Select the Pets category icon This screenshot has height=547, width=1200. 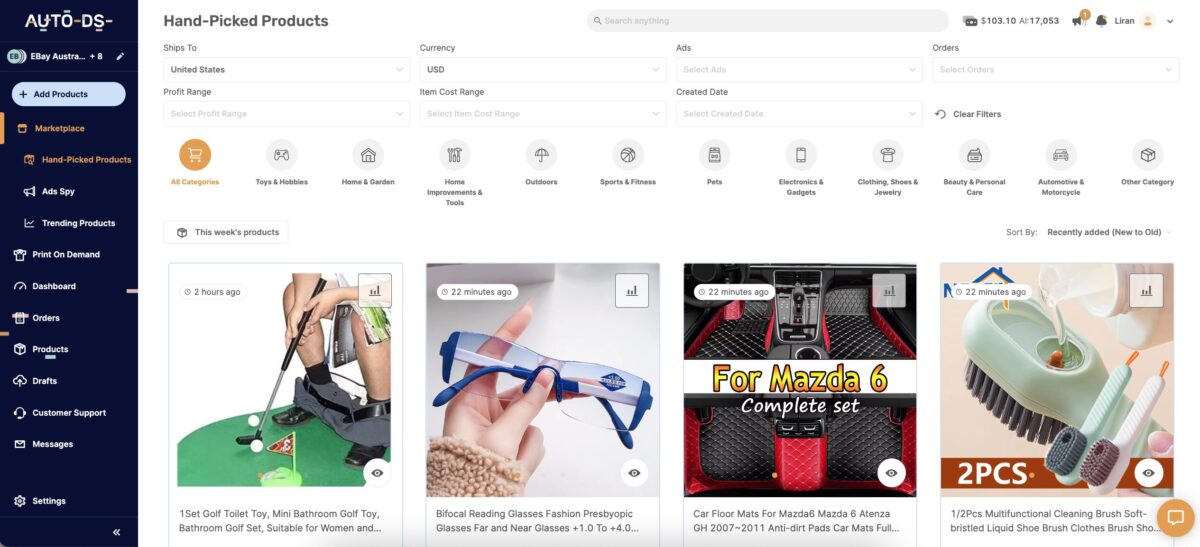pyautogui.click(x=714, y=155)
